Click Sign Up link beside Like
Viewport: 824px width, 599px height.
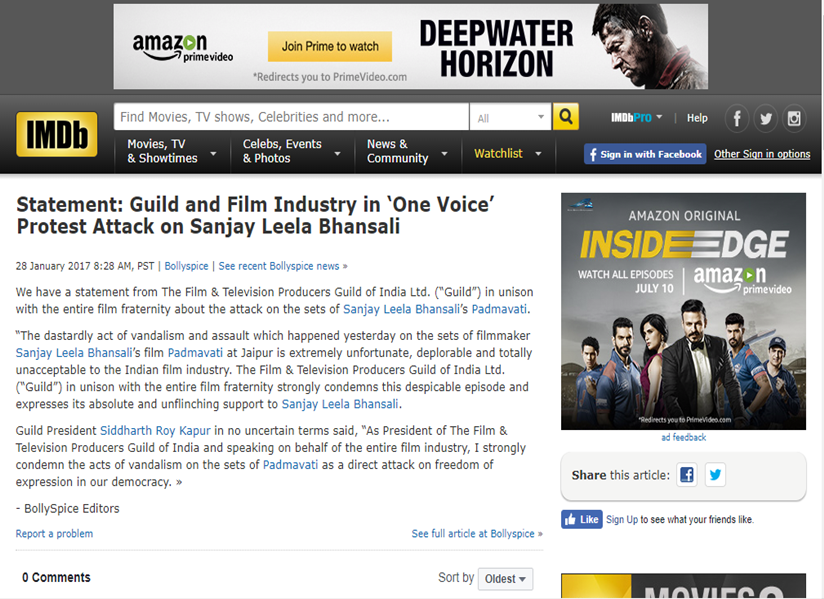pyautogui.click(x=622, y=520)
